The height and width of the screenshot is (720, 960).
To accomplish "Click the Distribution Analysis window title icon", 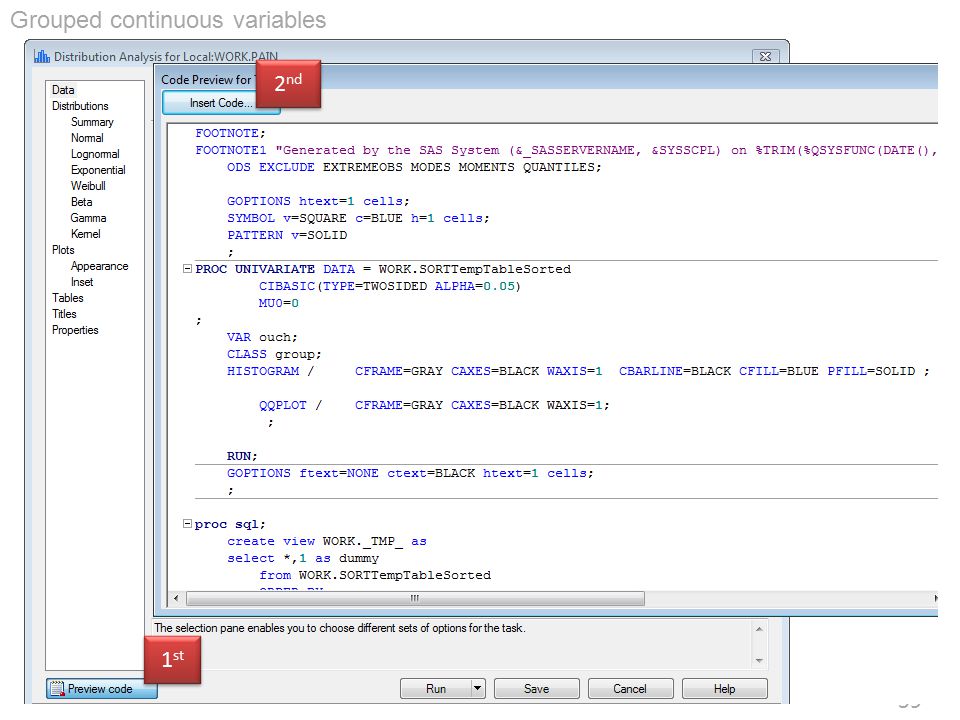I will point(42,56).
